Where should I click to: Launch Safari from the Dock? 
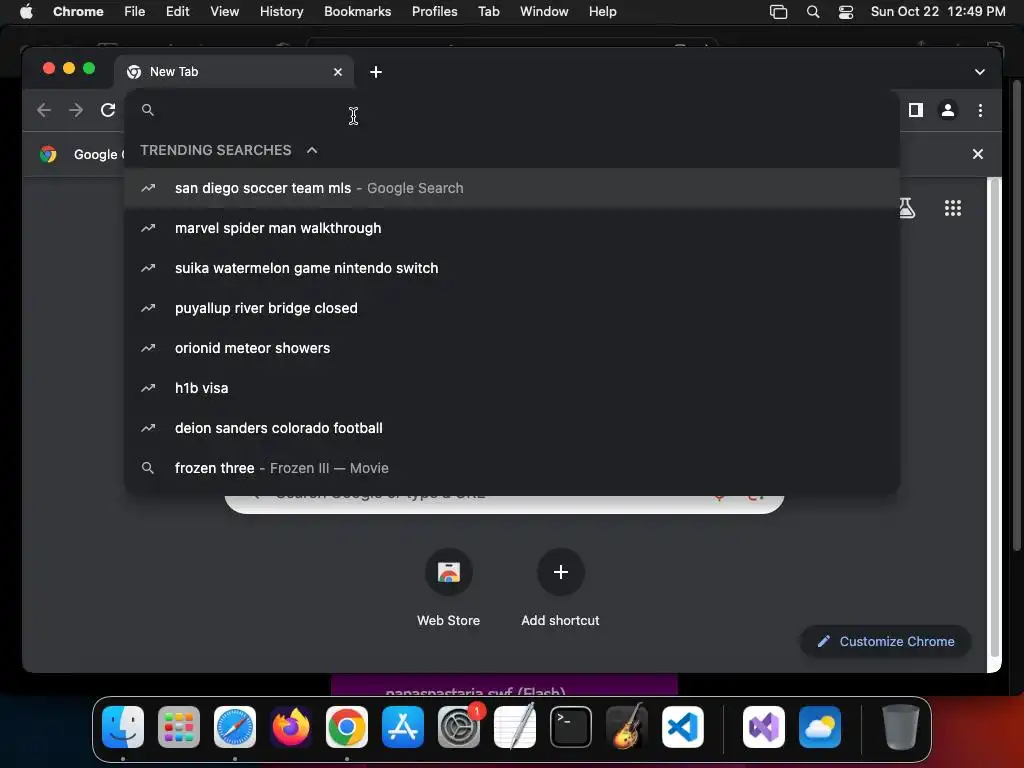point(234,726)
